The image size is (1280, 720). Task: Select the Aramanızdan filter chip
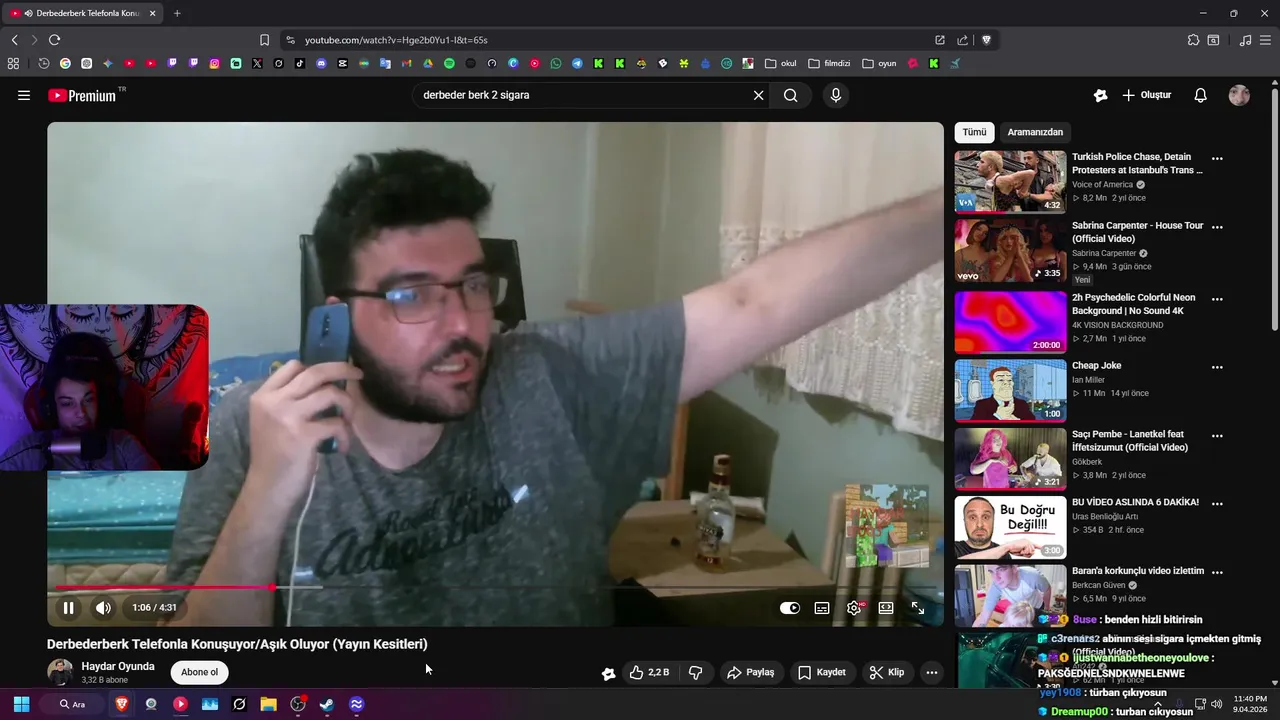(x=1035, y=132)
